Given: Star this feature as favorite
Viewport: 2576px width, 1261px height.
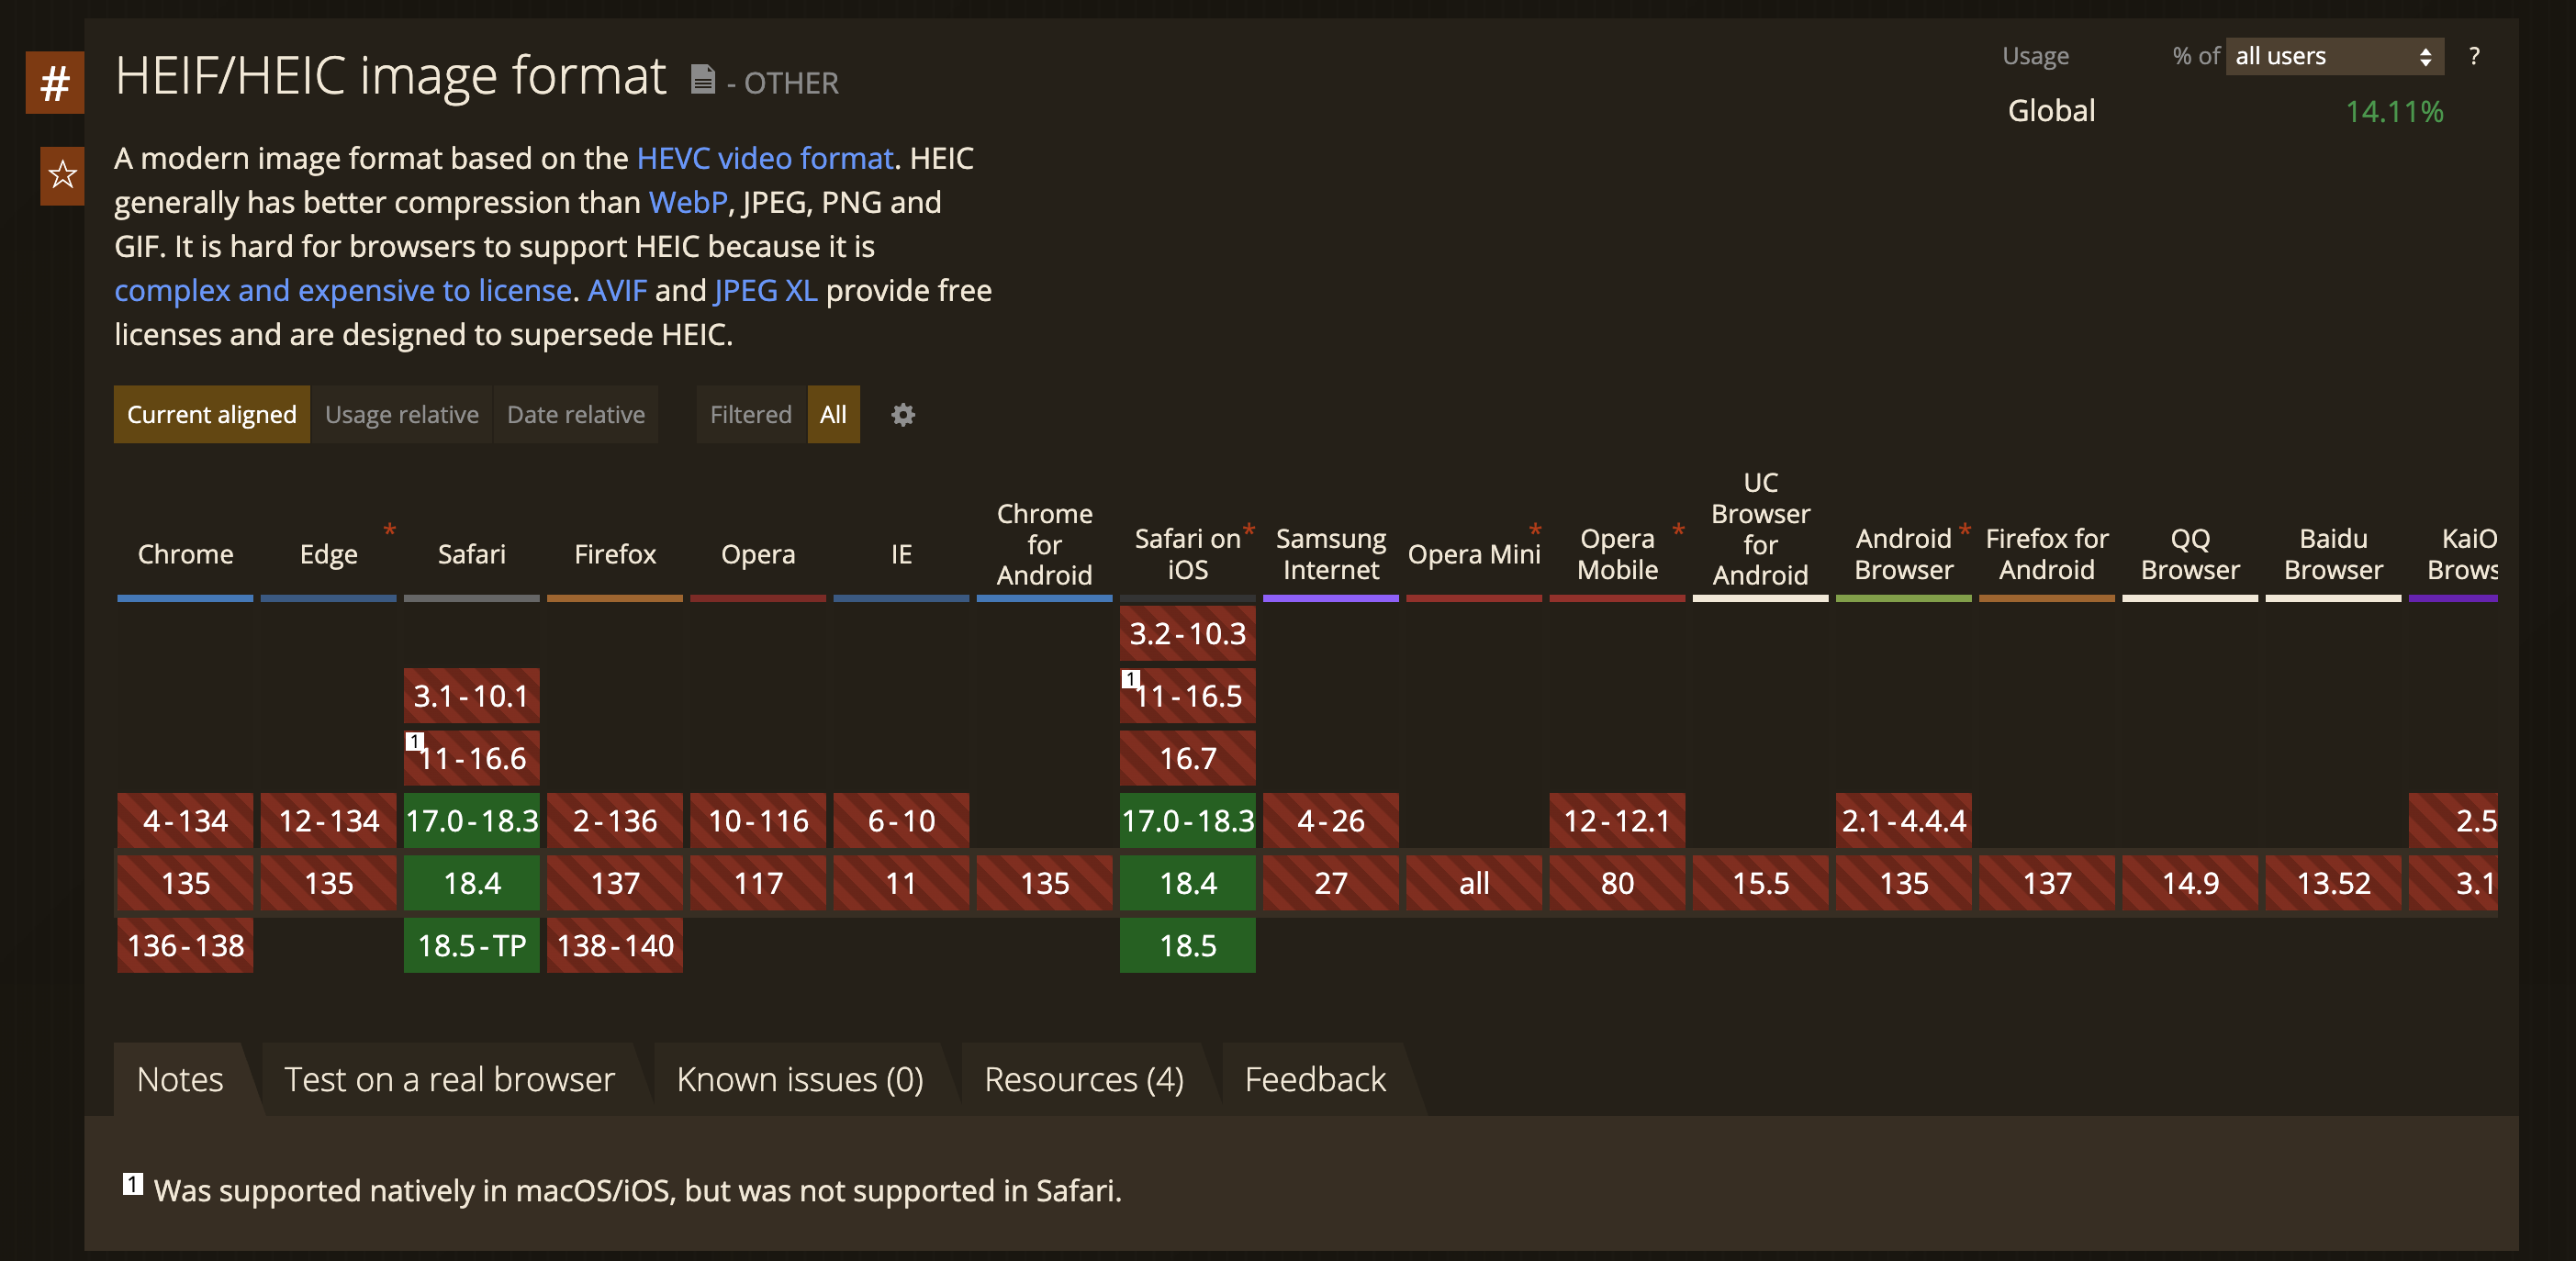Looking at the screenshot, I should tap(62, 175).
